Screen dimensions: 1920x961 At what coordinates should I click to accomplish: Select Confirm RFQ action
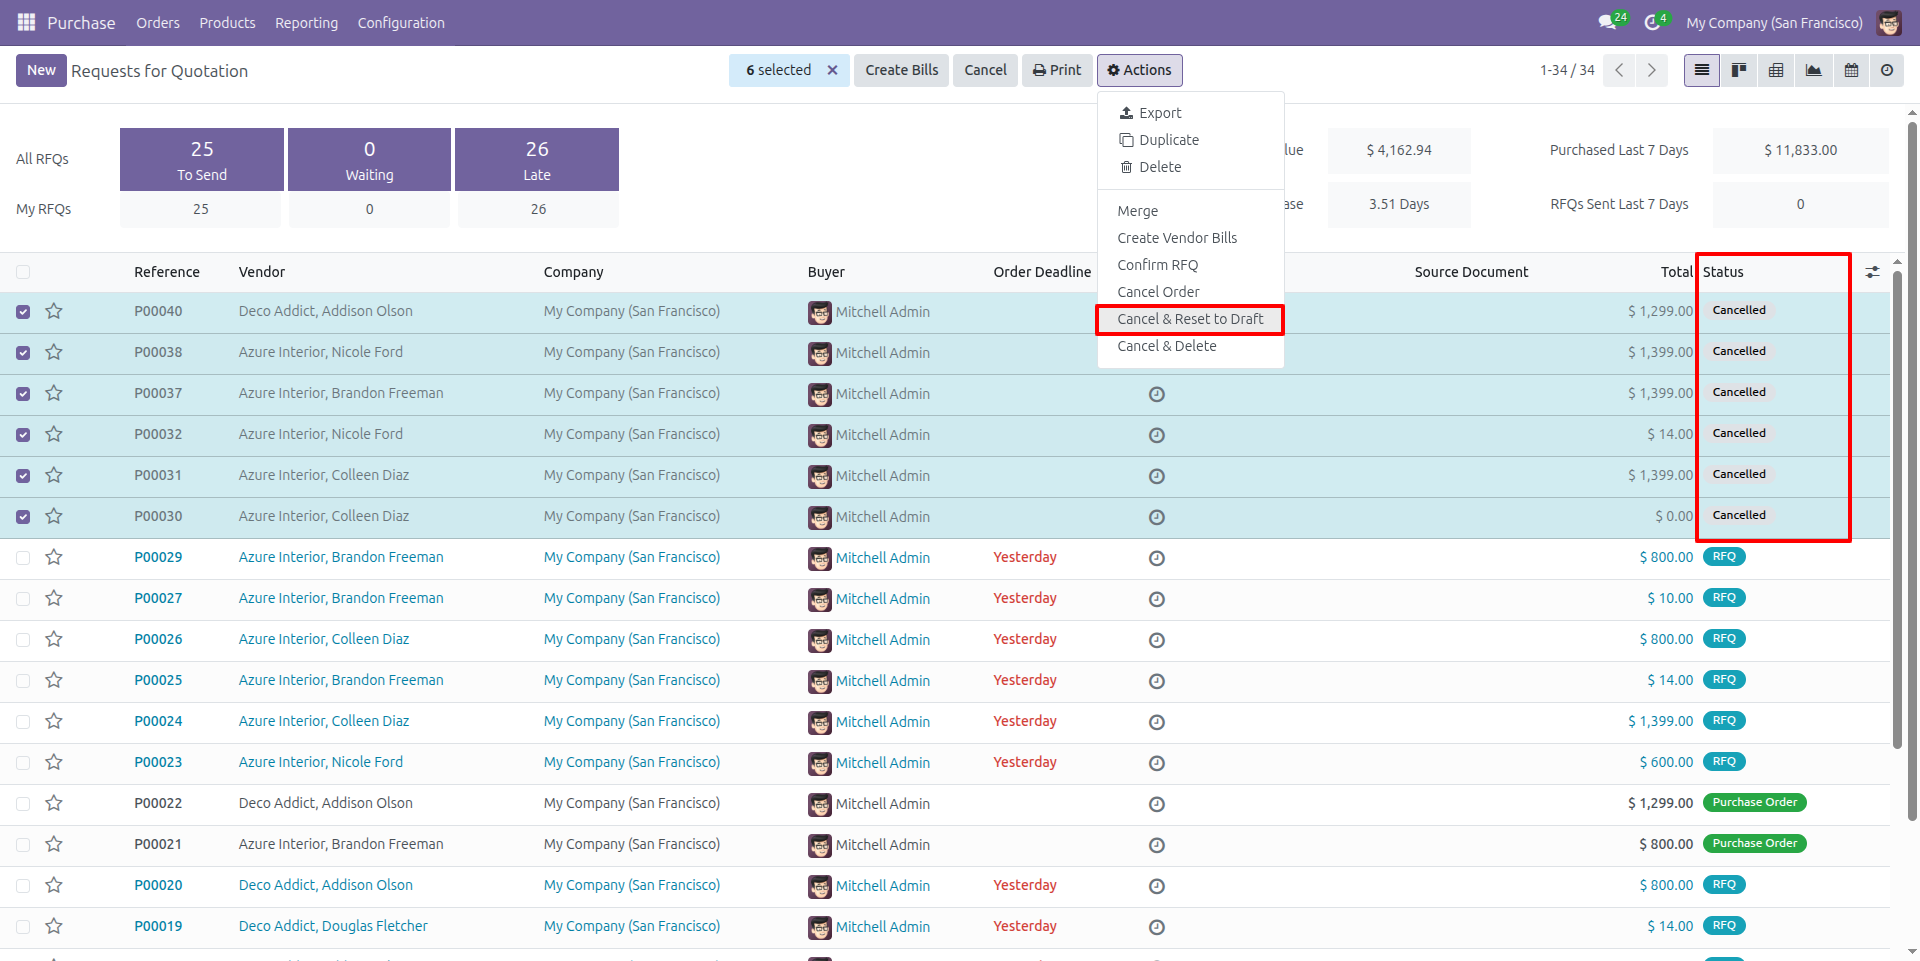tap(1190, 265)
